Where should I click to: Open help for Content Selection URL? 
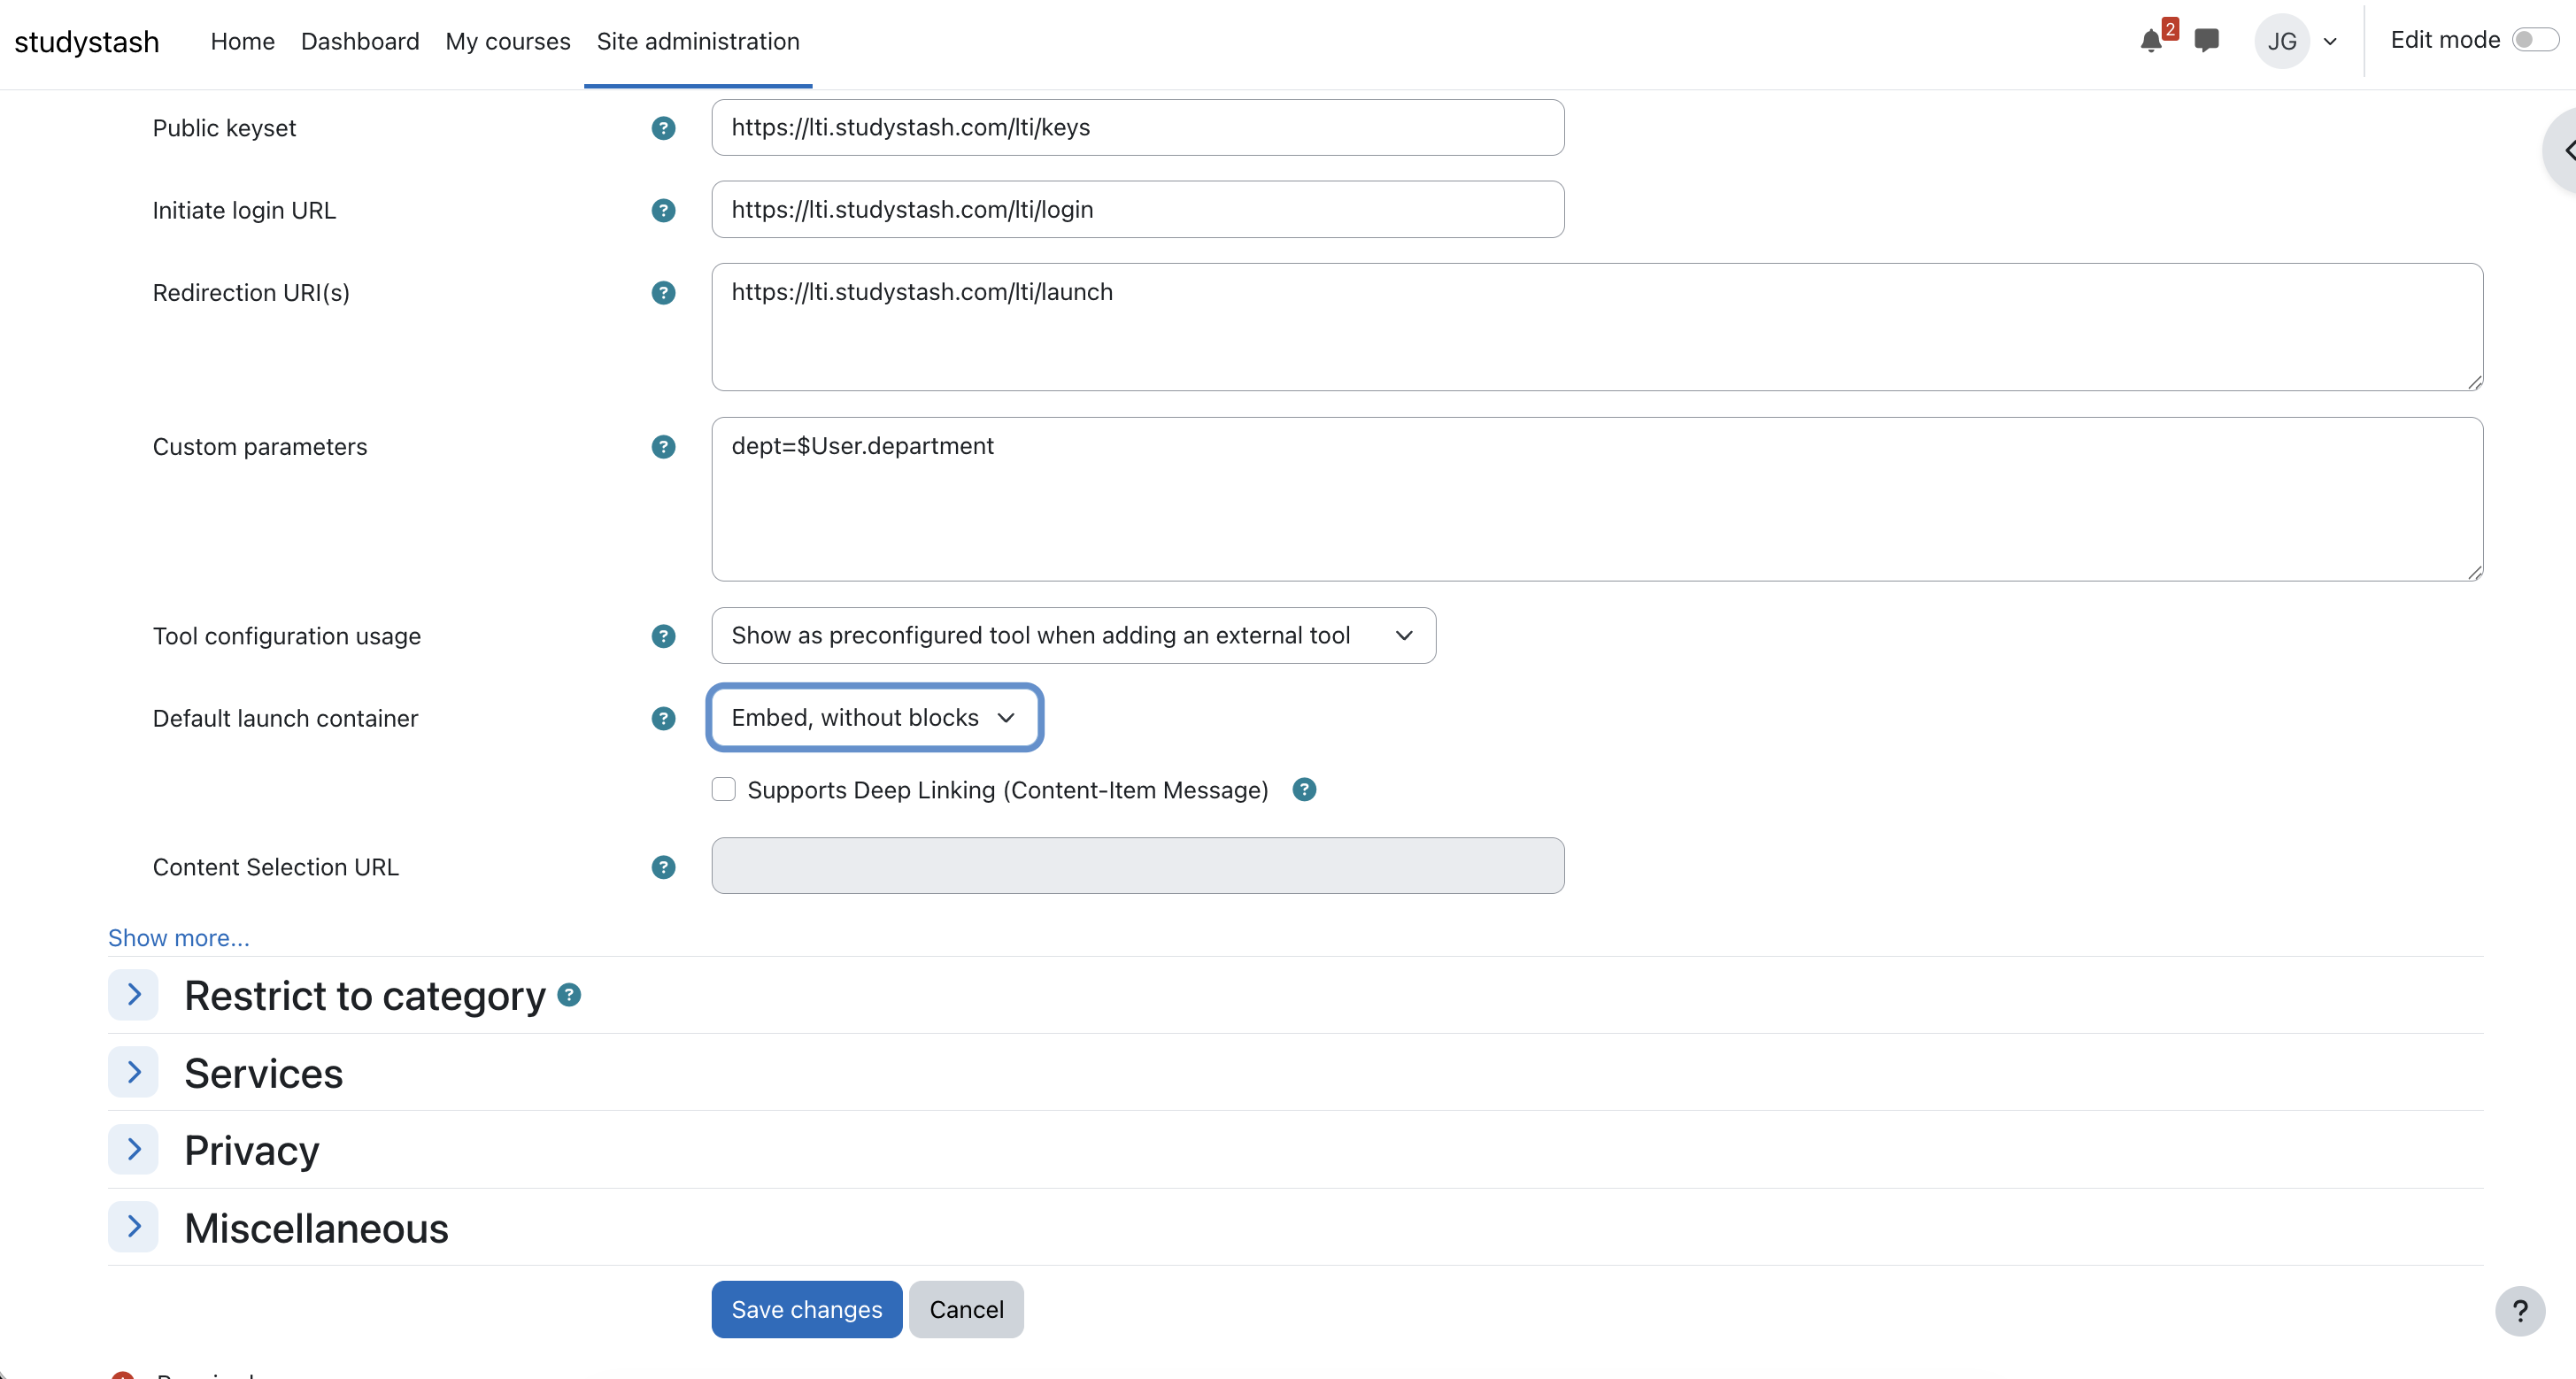coord(663,867)
